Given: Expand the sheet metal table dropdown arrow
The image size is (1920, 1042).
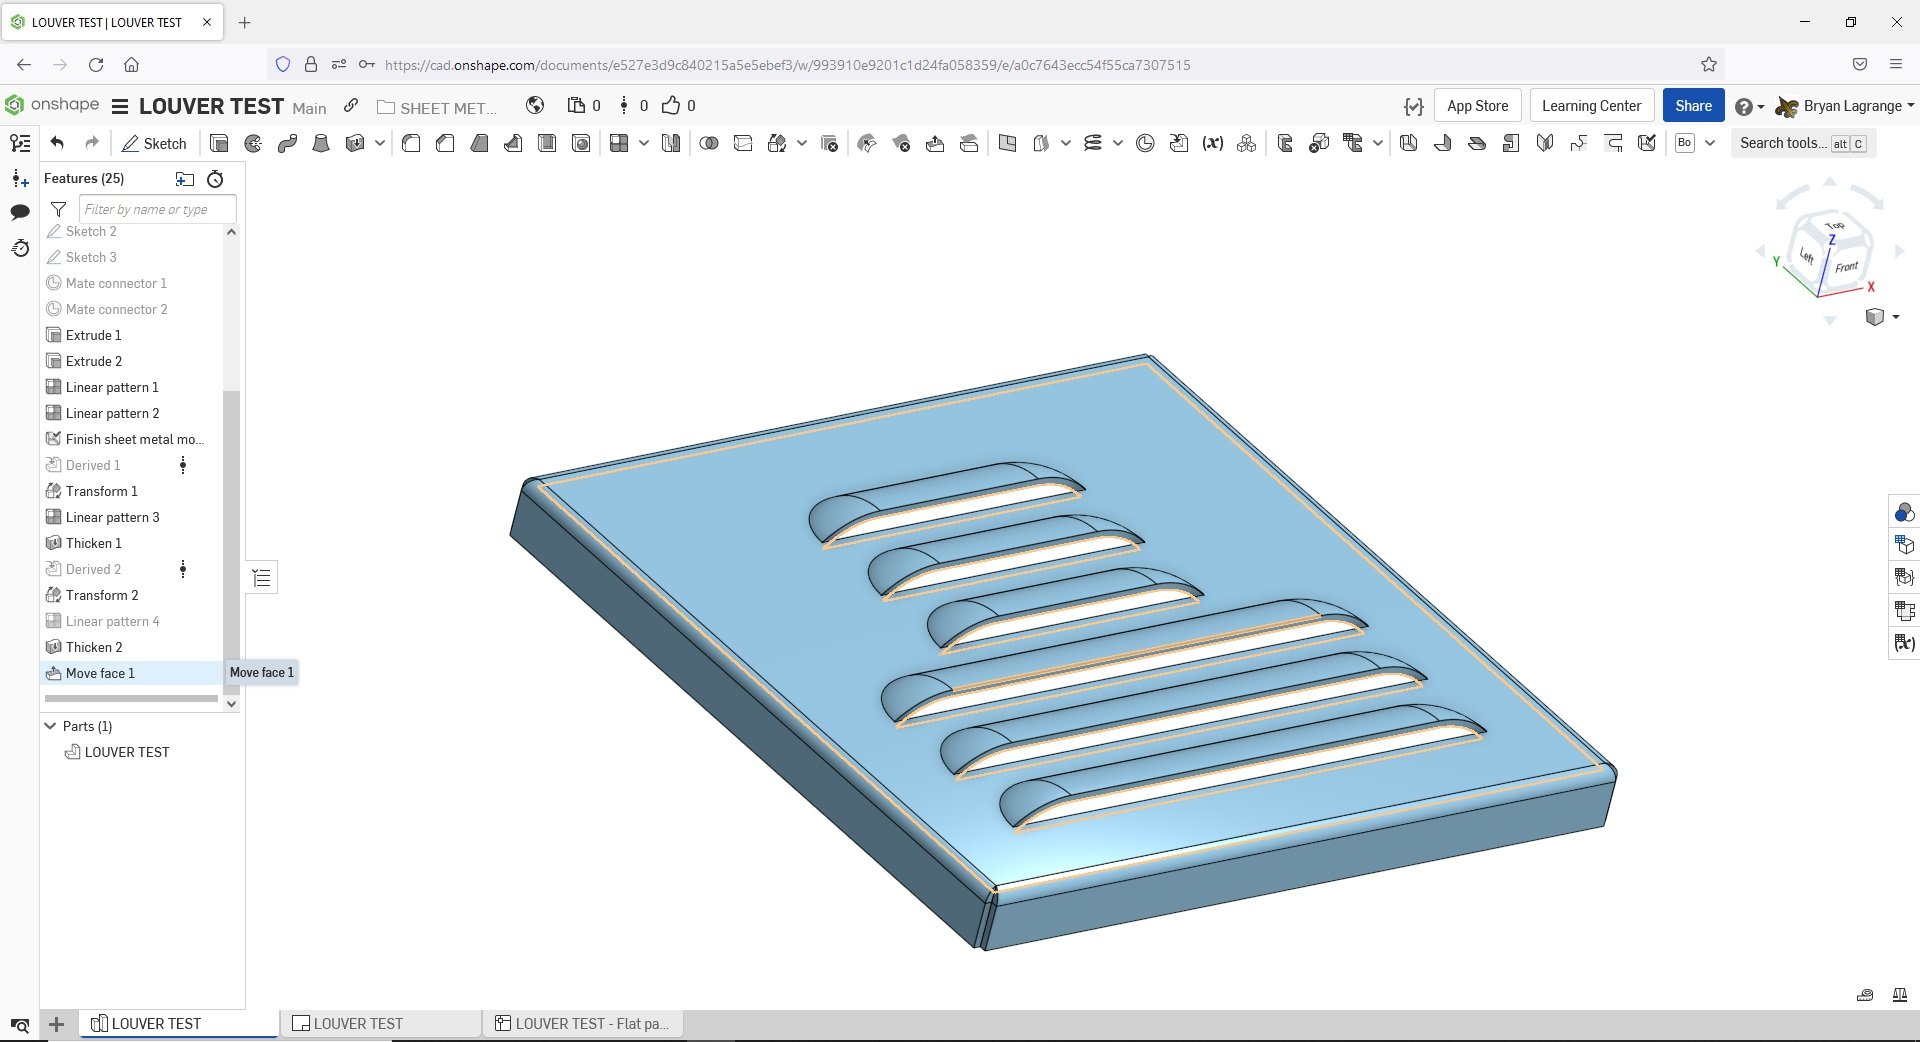Looking at the screenshot, I should point(1378,144).
